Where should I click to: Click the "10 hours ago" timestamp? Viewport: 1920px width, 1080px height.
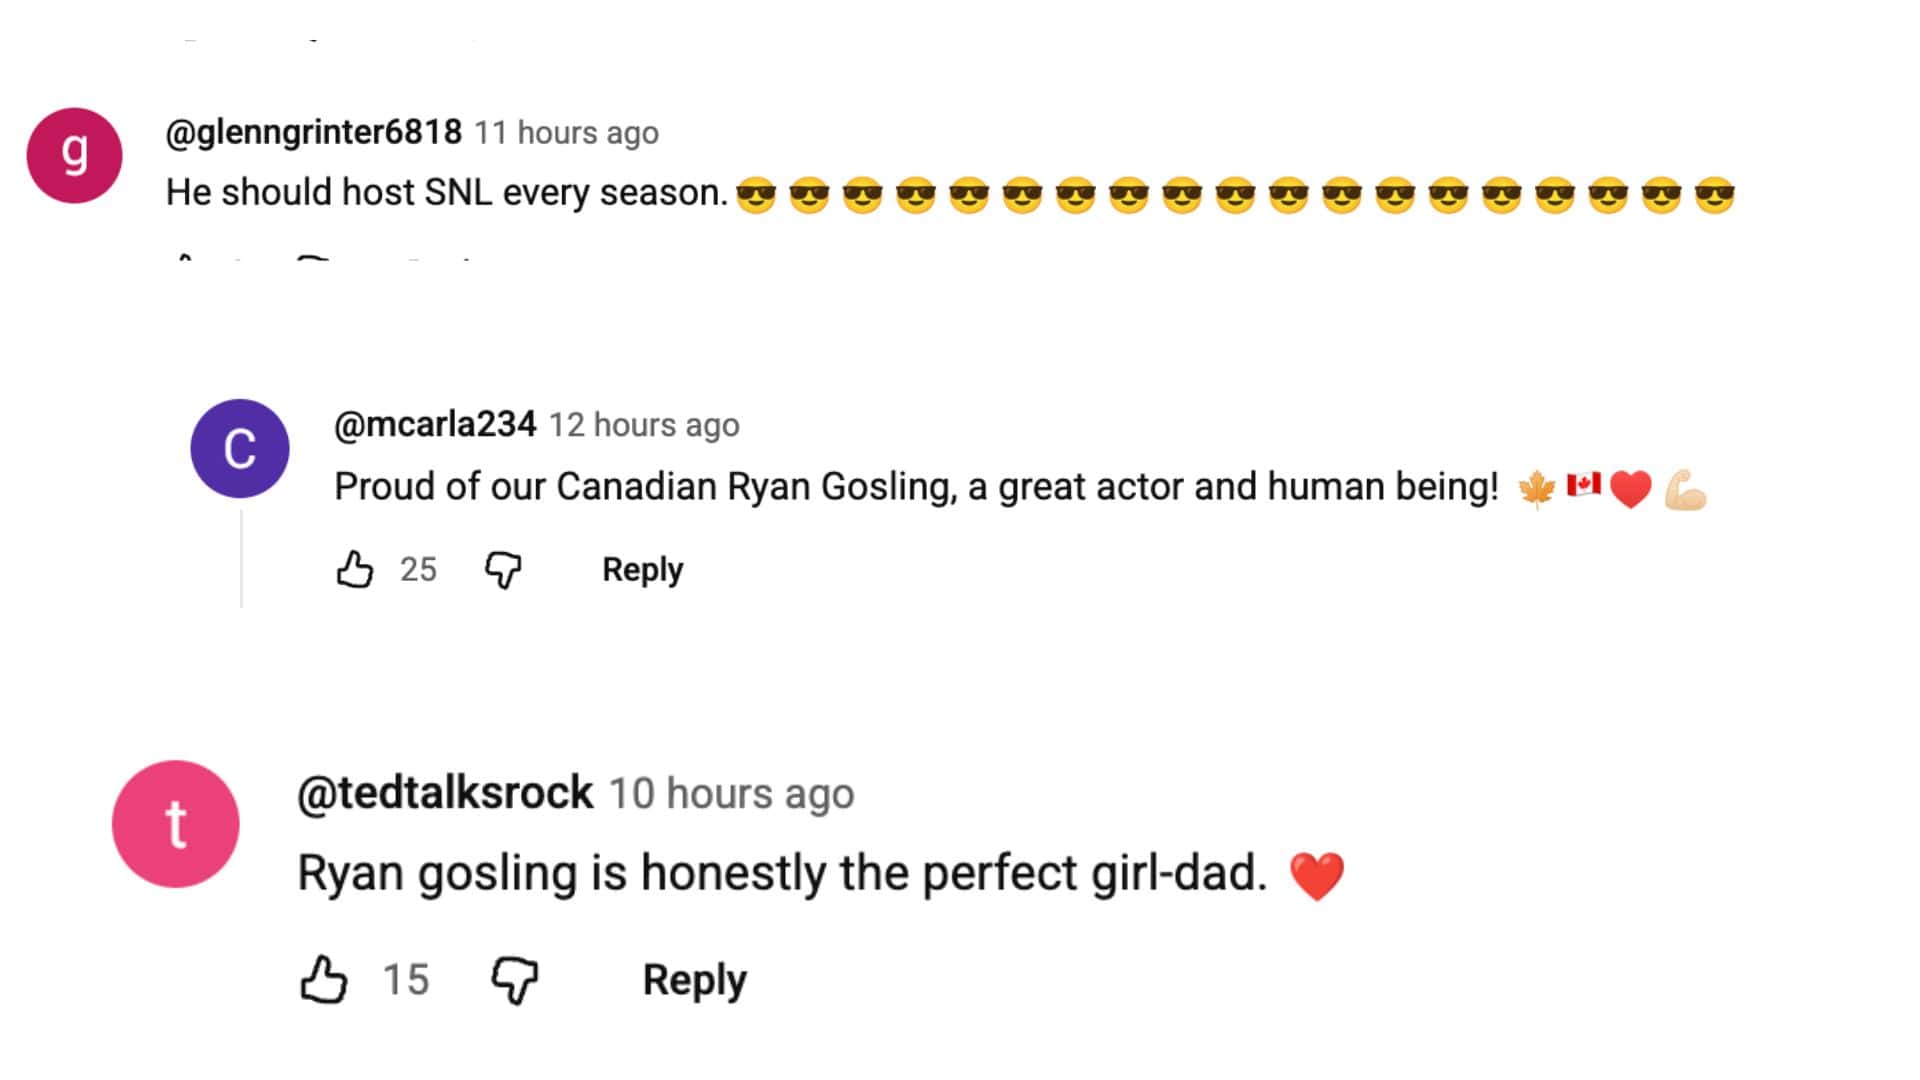click(x=731, y=794)
